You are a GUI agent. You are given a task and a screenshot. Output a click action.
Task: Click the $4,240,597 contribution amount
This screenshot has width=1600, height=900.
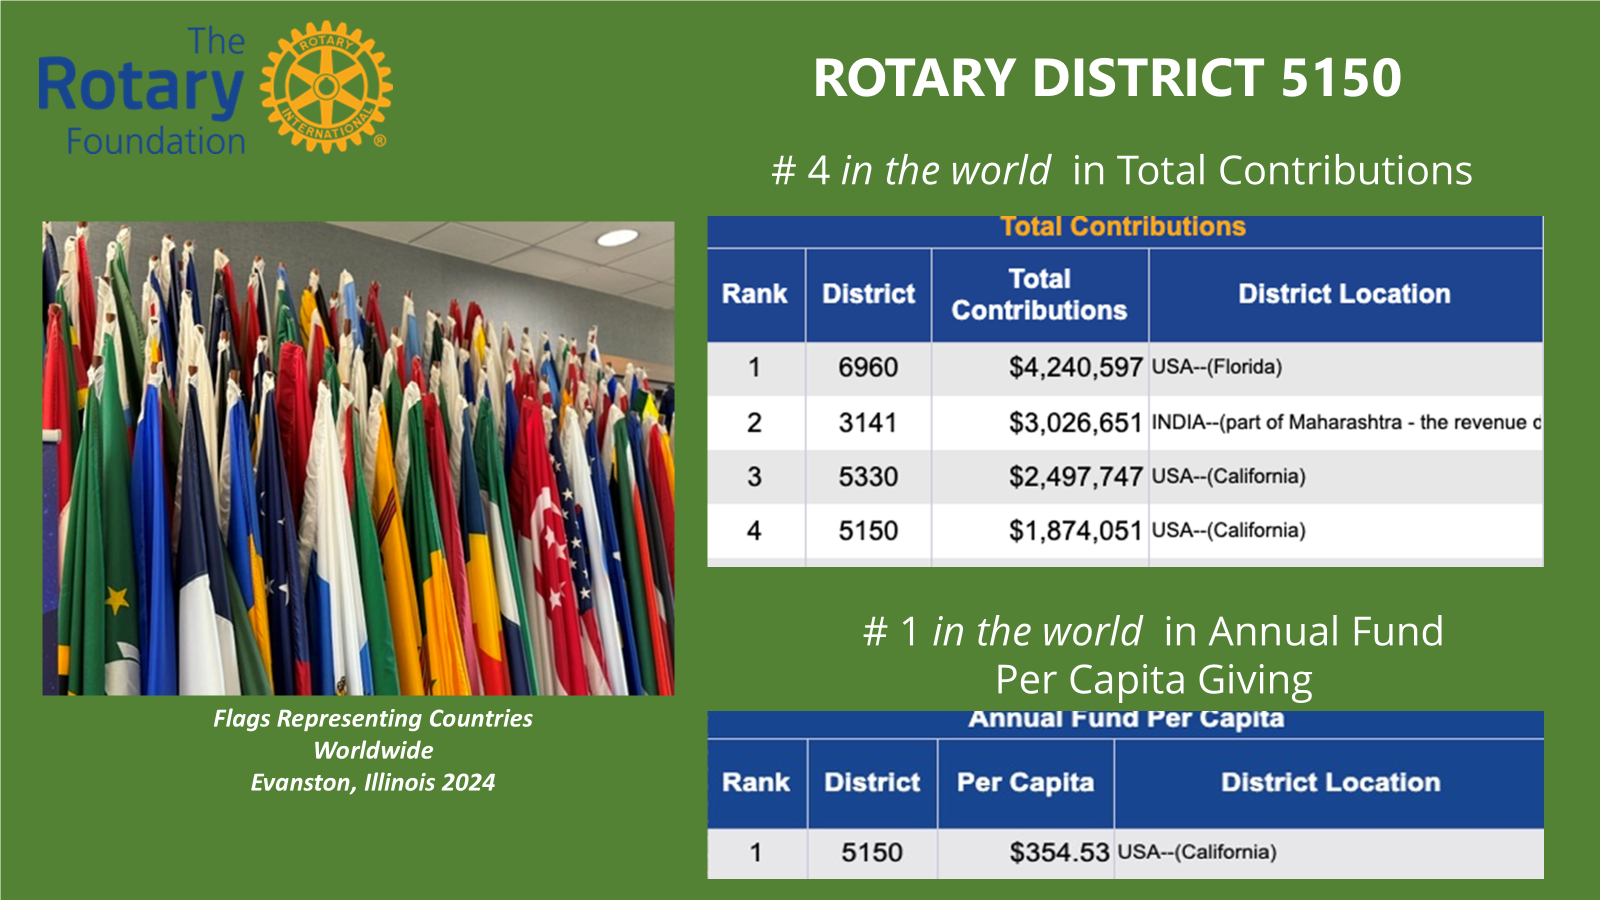point(1075,368)
